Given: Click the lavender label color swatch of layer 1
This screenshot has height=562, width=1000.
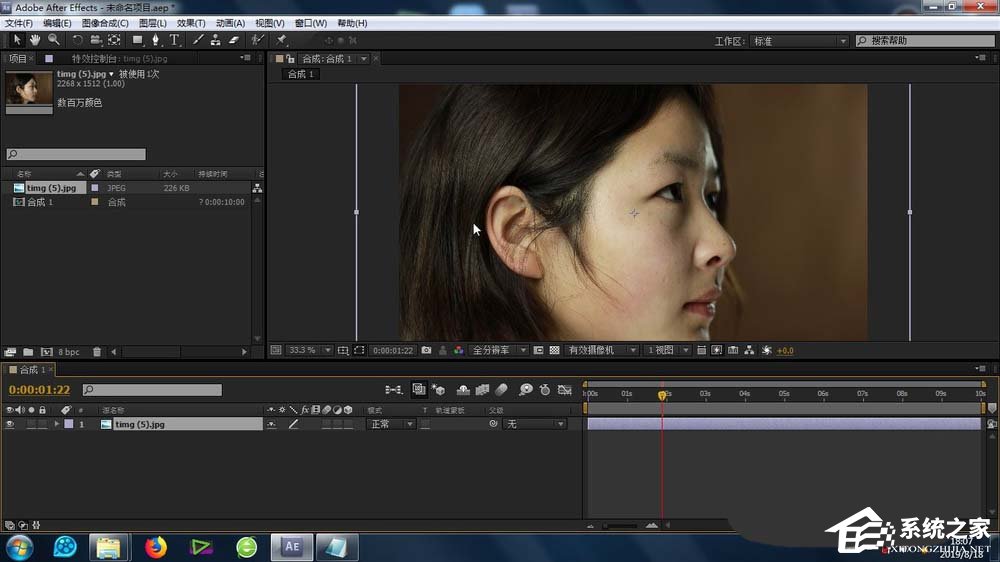Looking at the screenshot, I should [x=68, y=424].
